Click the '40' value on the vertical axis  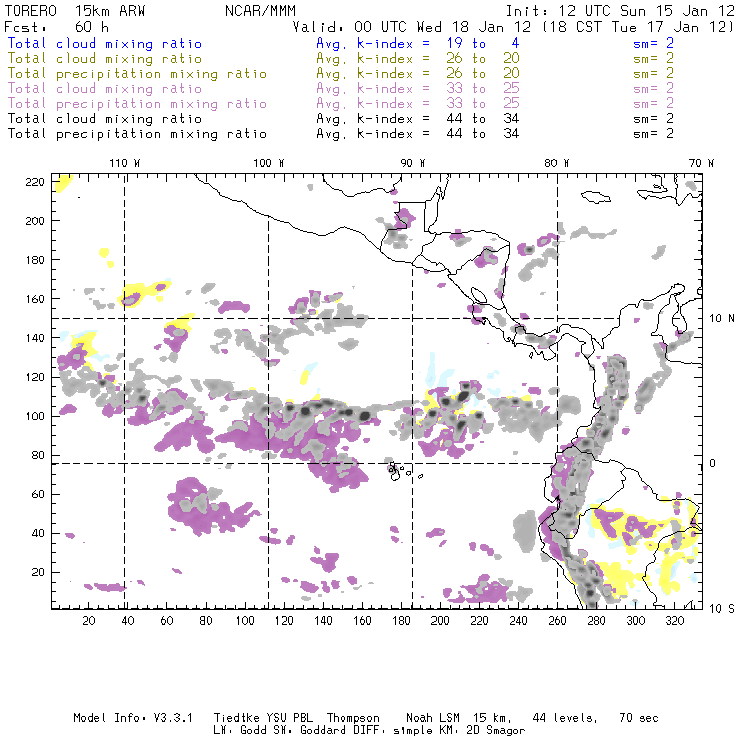tap(38, 533)
